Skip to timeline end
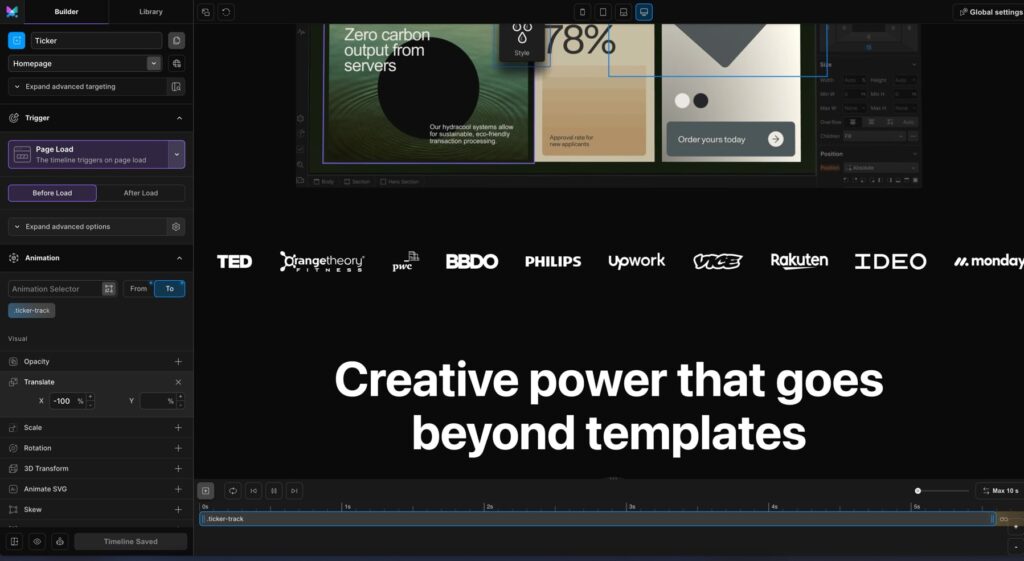This screenshot has height=561, width=1024. [295, 490]
